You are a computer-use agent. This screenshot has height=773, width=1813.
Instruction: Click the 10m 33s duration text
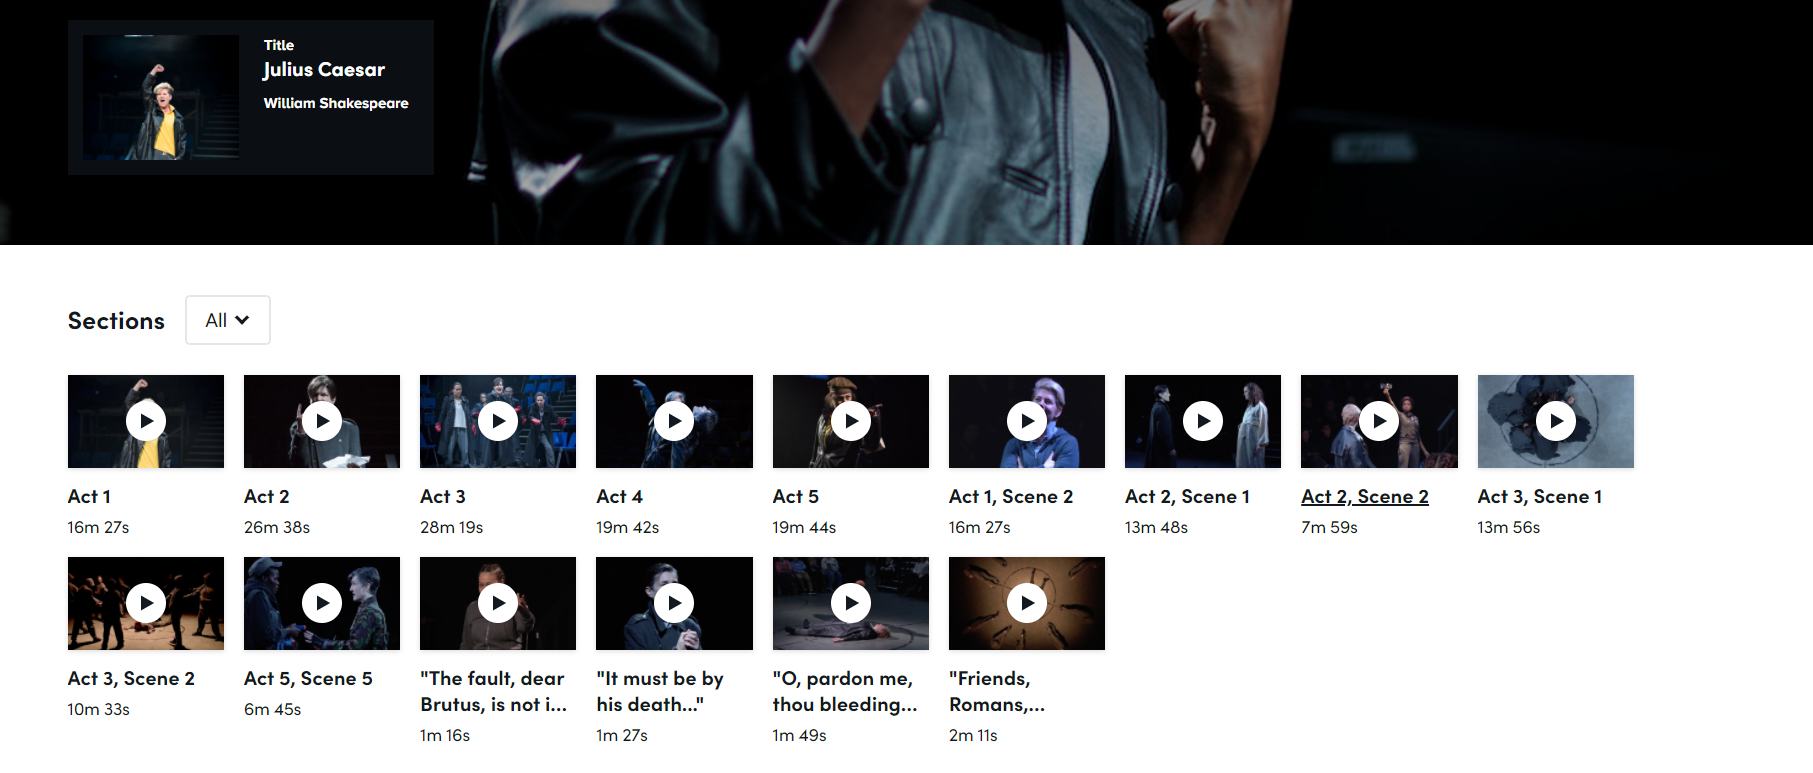pos(99,709)
